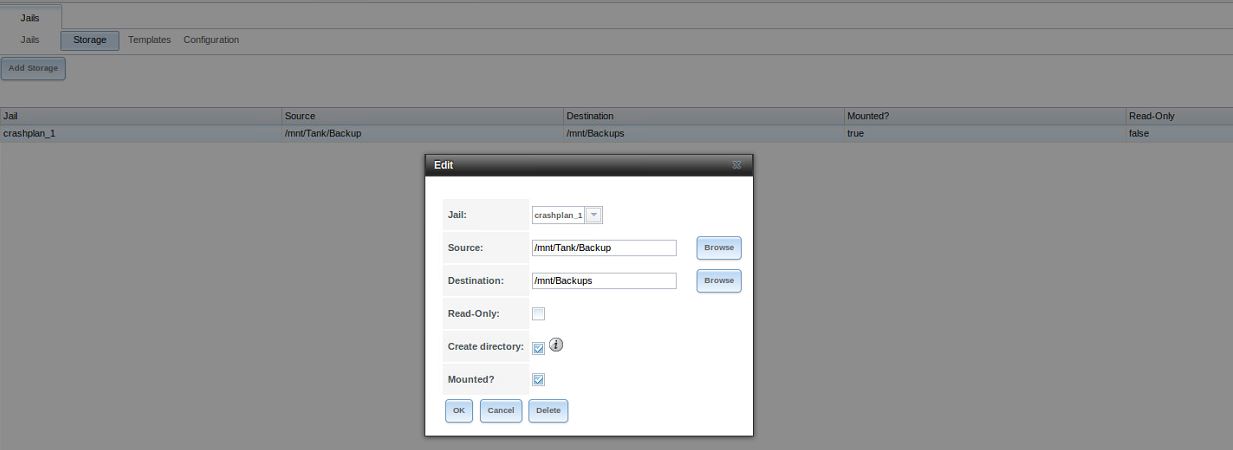
Task: Click the Add Storage button
Action: (x=33, y=68)
